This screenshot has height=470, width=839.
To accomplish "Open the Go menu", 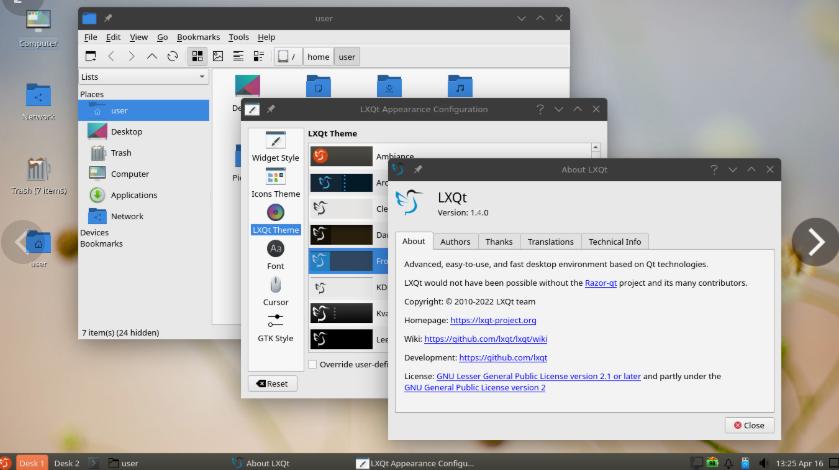I will click(162, 37).
